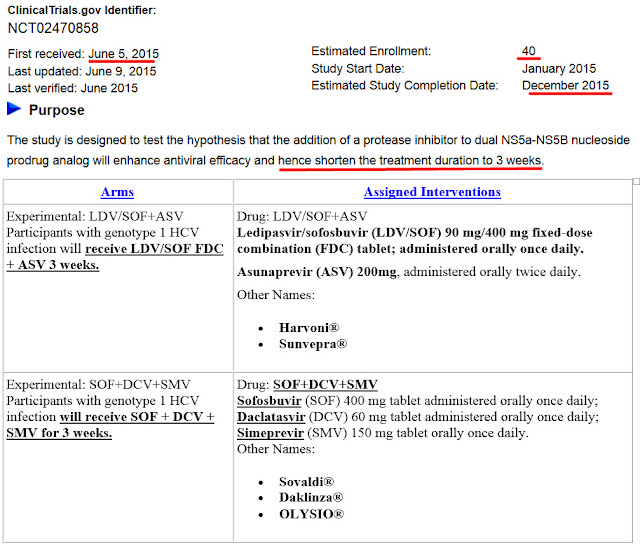Click the blue Purpose triangle icon
The image size is (640, 550).
tap(14, 109)
